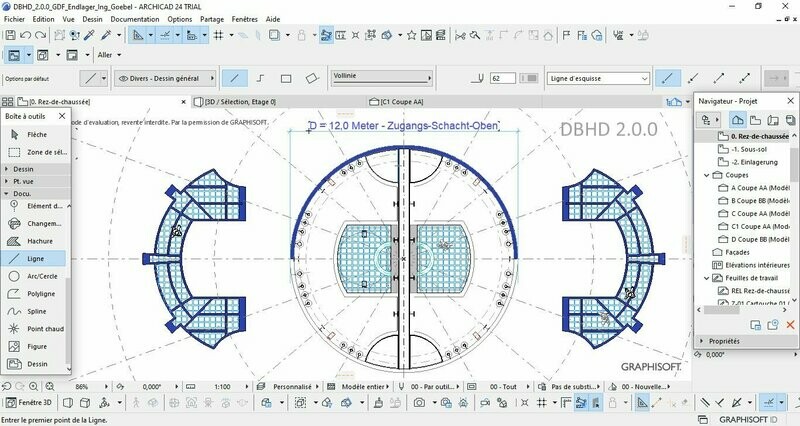Click the Redo arrow icon
The image size is (800, 426).
(x=40, y=35)
